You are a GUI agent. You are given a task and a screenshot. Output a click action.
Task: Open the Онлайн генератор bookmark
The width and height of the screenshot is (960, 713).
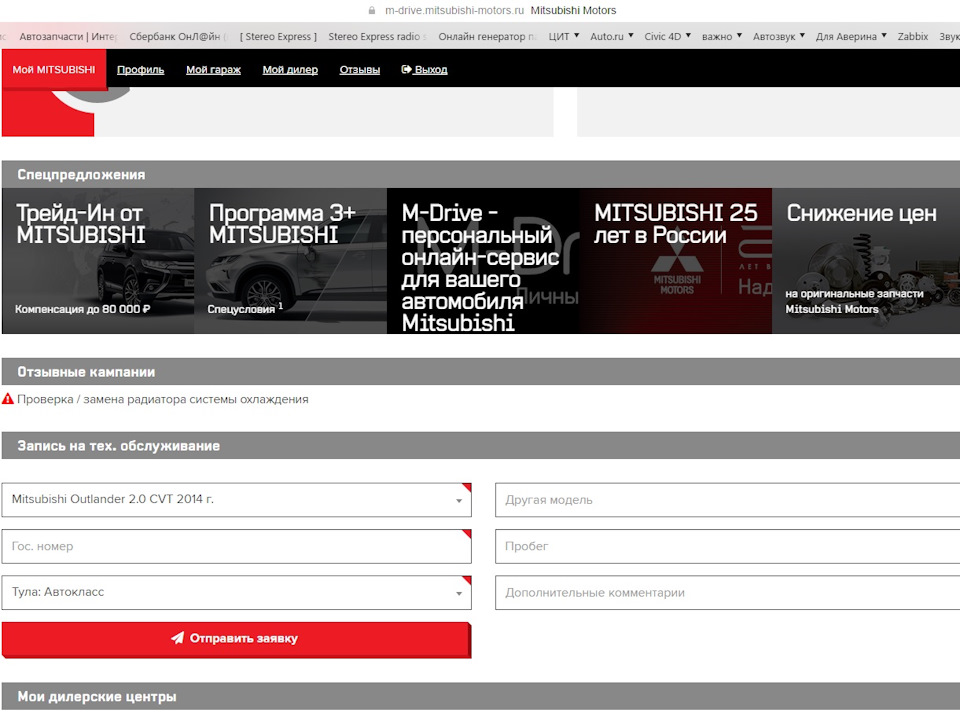click(x=487, y=36)
